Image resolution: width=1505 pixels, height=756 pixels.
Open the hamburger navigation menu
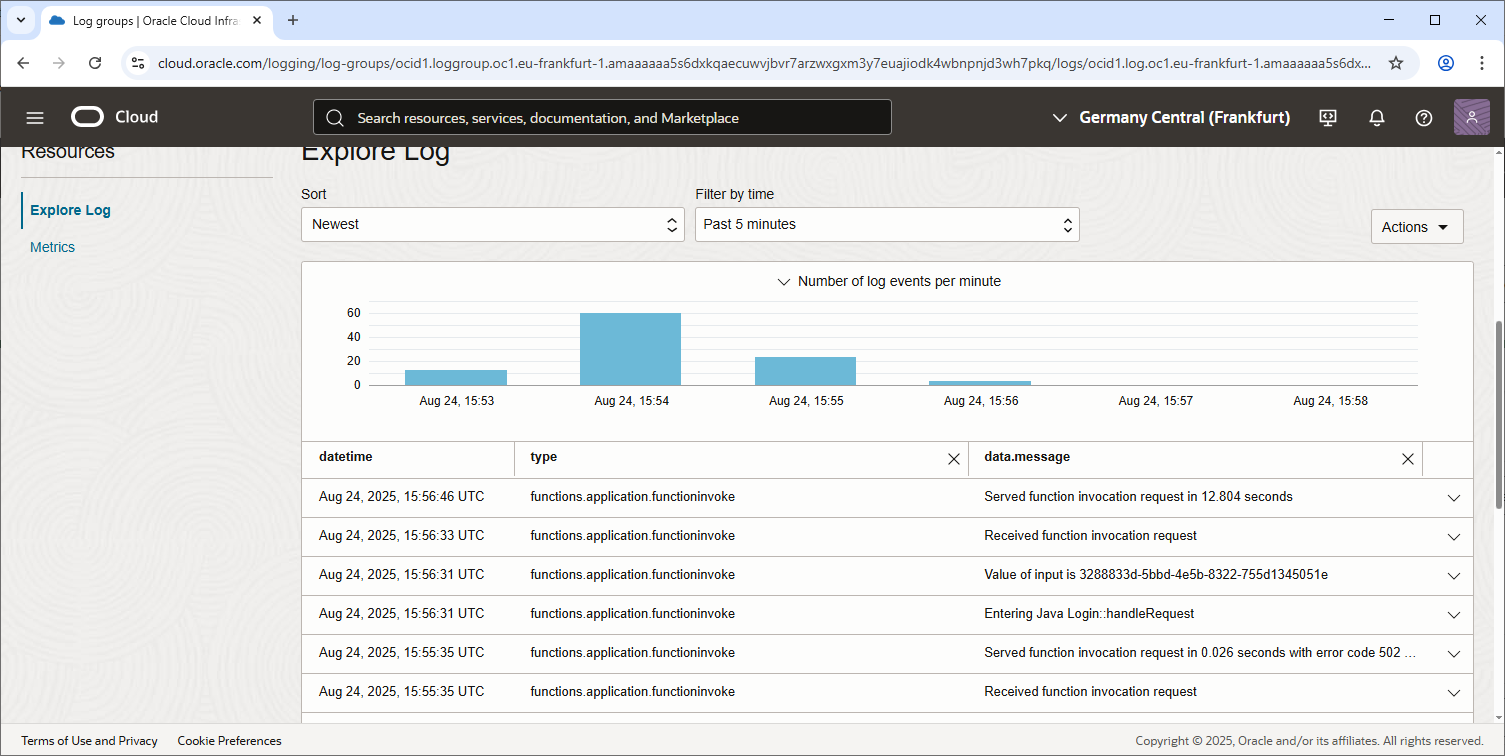coord(35,118)
